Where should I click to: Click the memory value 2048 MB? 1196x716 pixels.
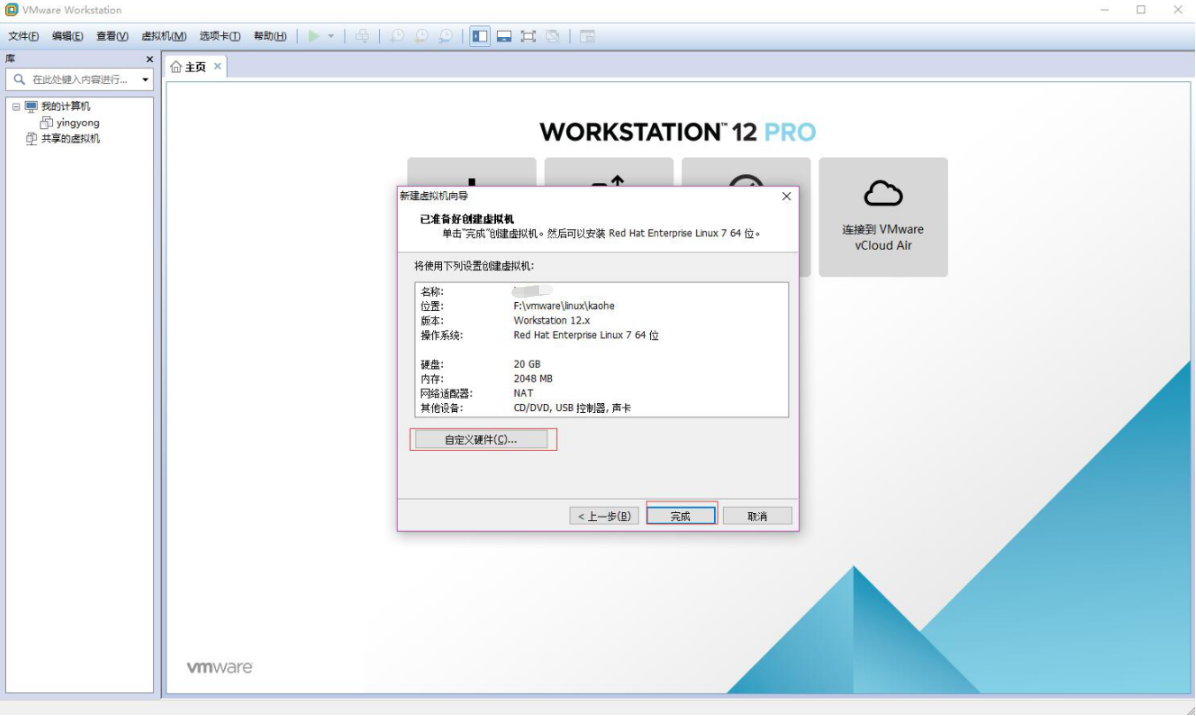click(x=533, y=378)
